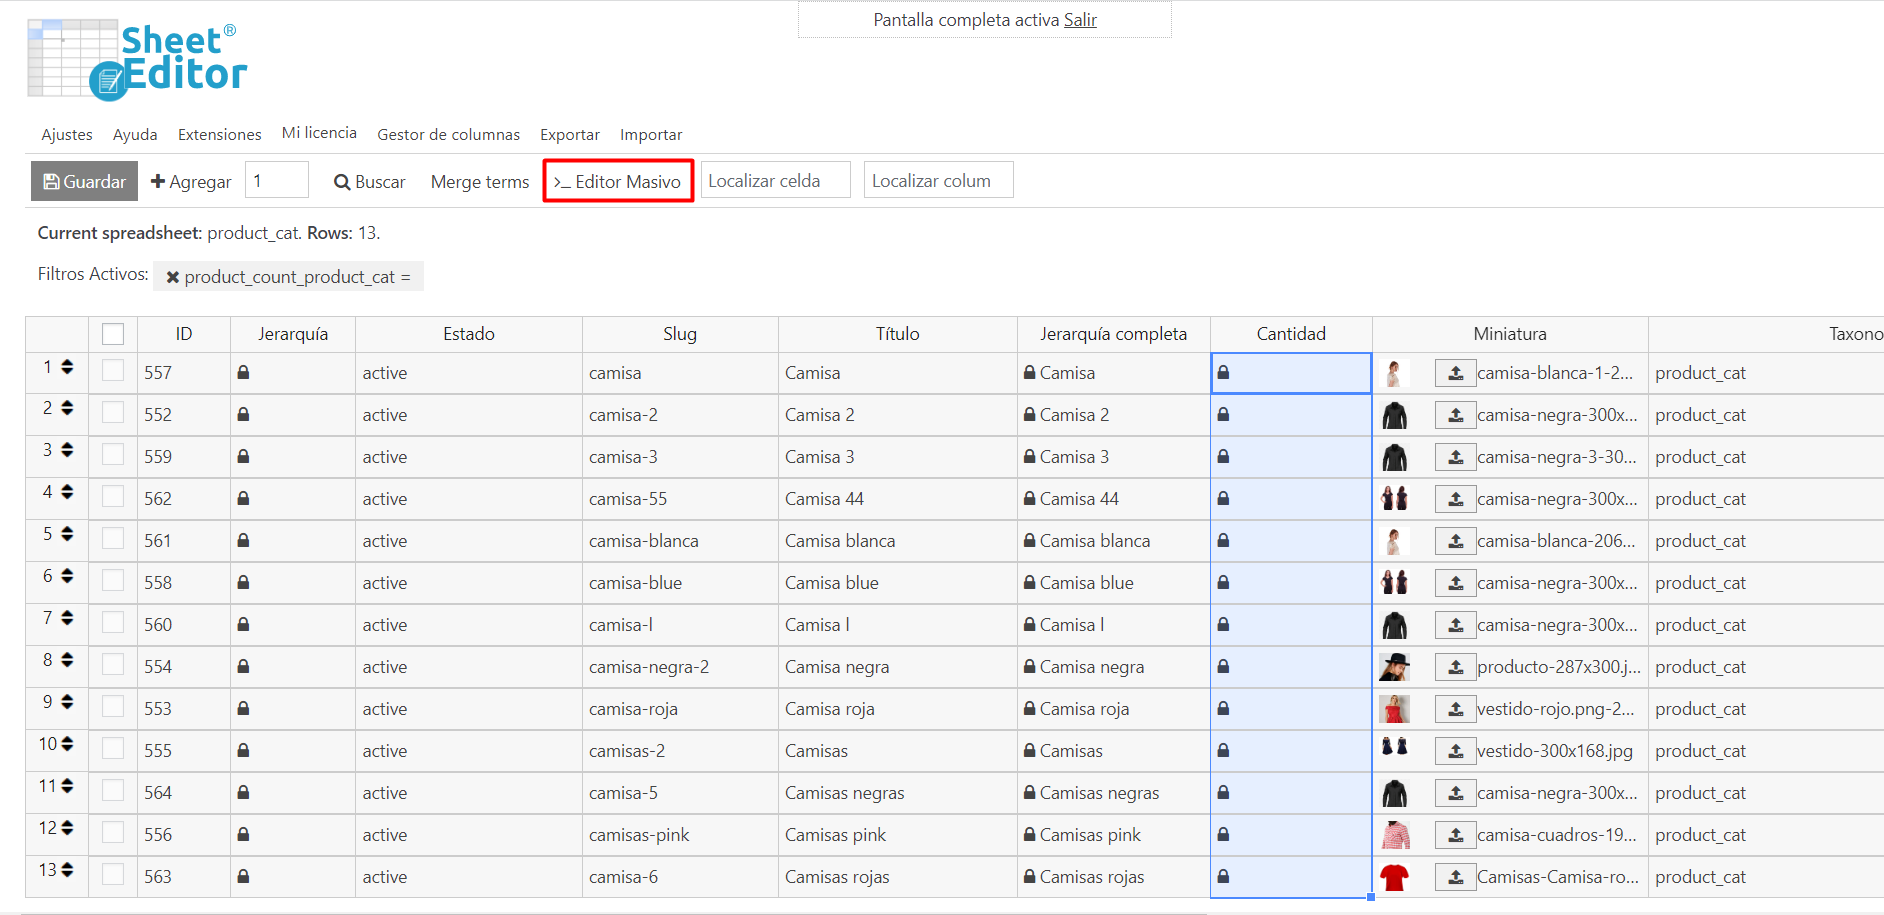Screen dimensions: 1884x915
Task: Click upload icon beside vestido-300x168.jpg
Action: pos(1455,751)
